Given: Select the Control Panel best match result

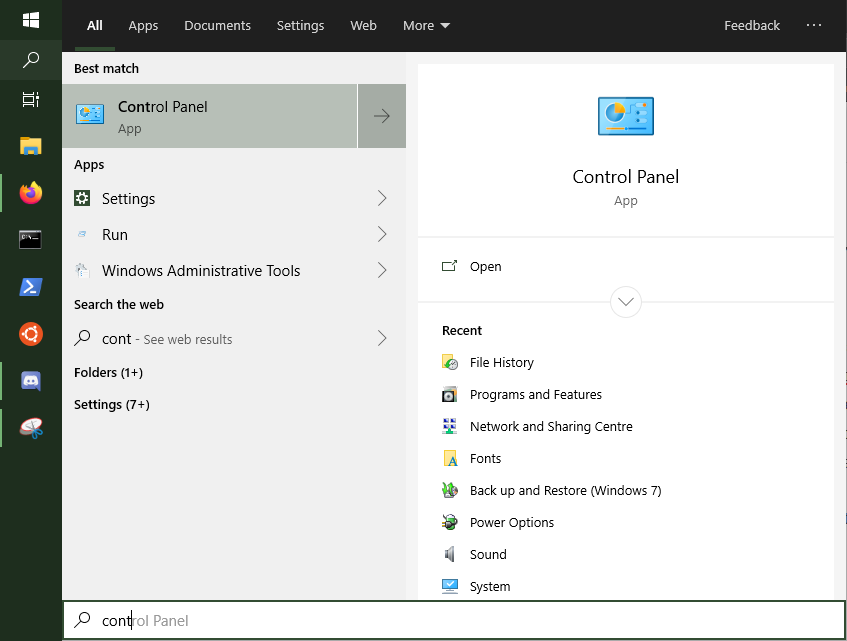Looking at the screenshot, I should (210, 116).
